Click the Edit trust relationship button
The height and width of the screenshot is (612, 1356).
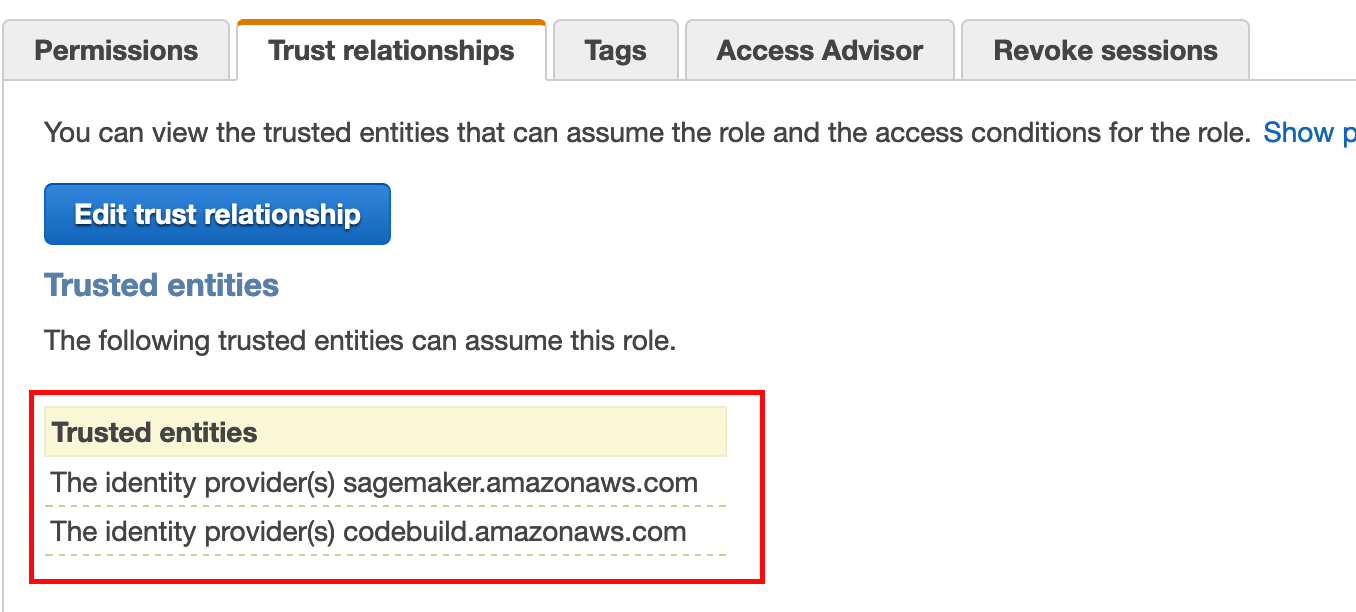click(217, 214)
